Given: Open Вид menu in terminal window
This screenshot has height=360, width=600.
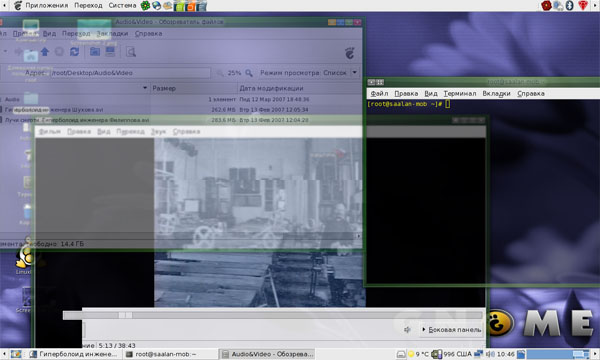Looking at the screenshot, I should coord(430,93).
